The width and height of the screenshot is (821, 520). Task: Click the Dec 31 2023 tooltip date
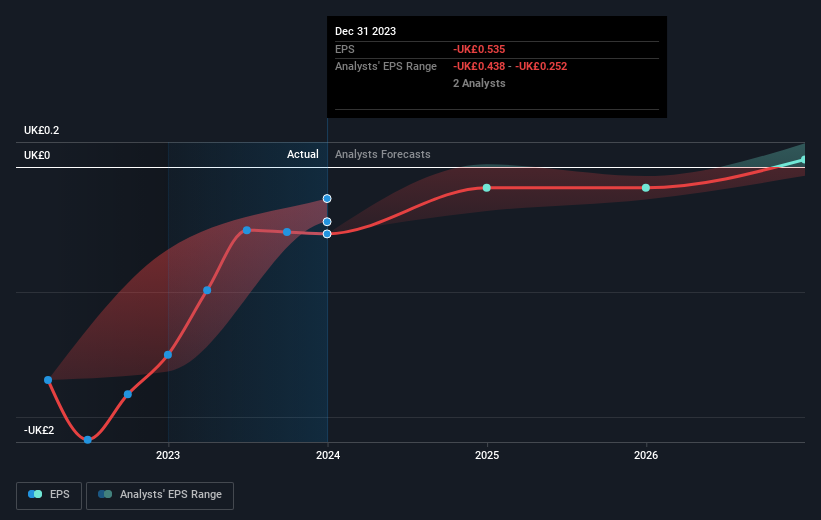coord(365,31)
